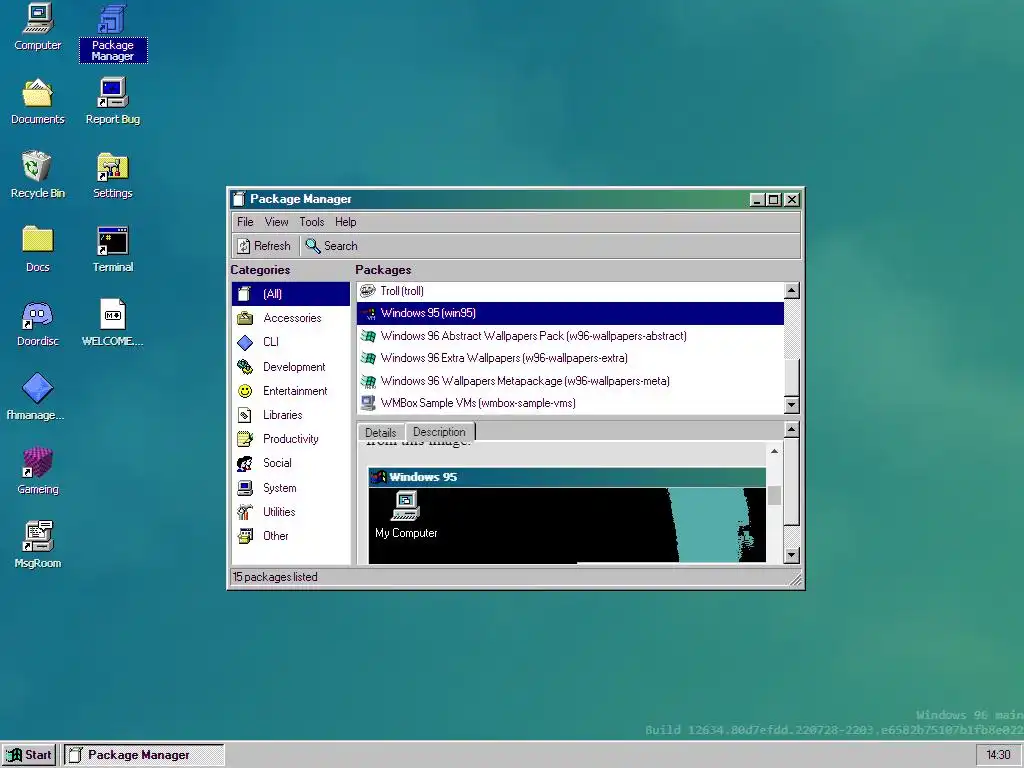
Task: Select the Utilities tools icon
Action: tap(245, 512)
